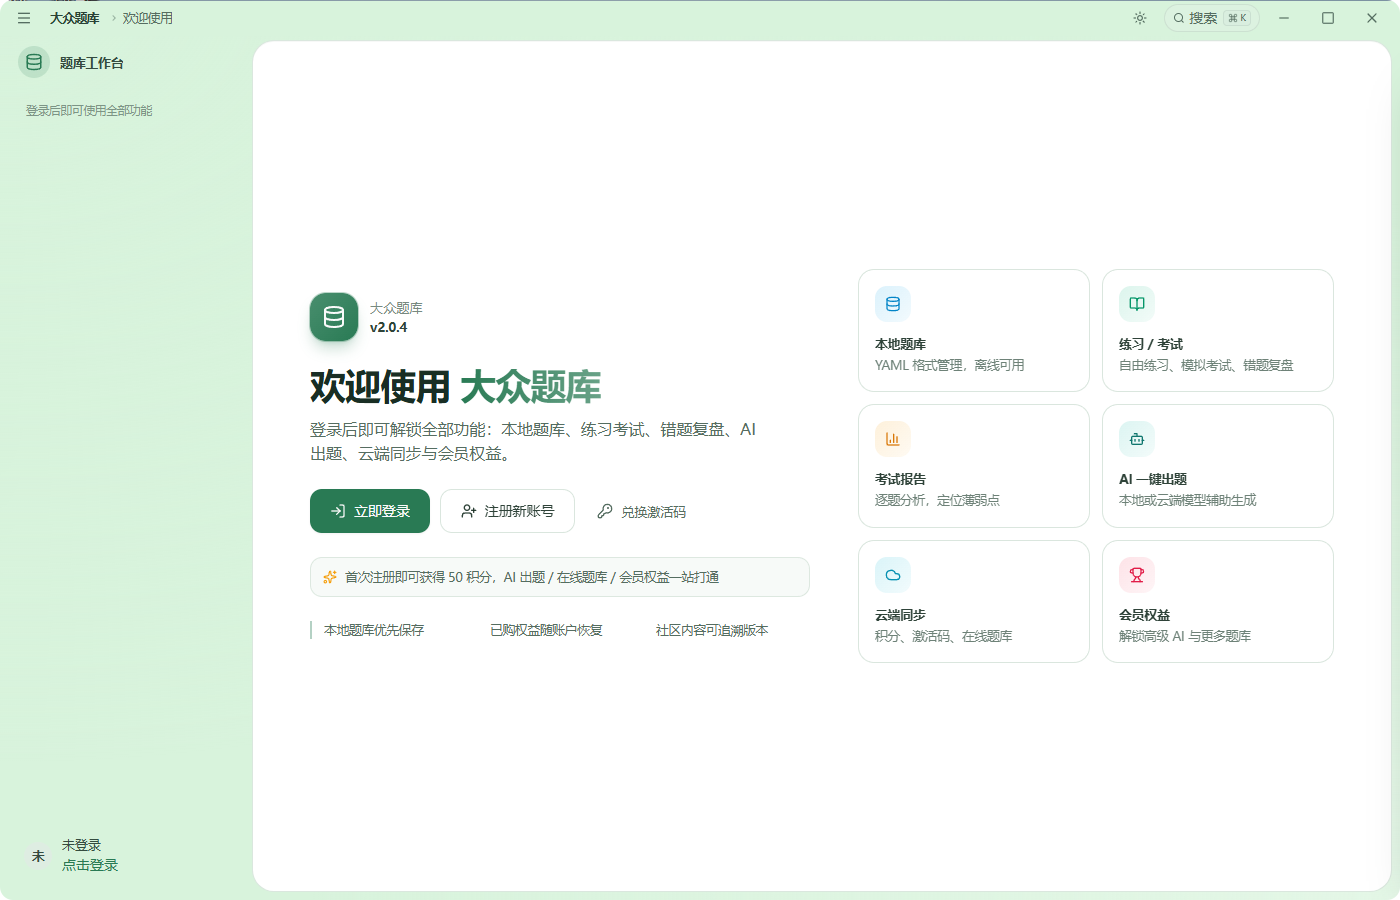Click the magnifier icon in the search box
The width and height of the screenshot is (1400, 900).
point(1179,18)
